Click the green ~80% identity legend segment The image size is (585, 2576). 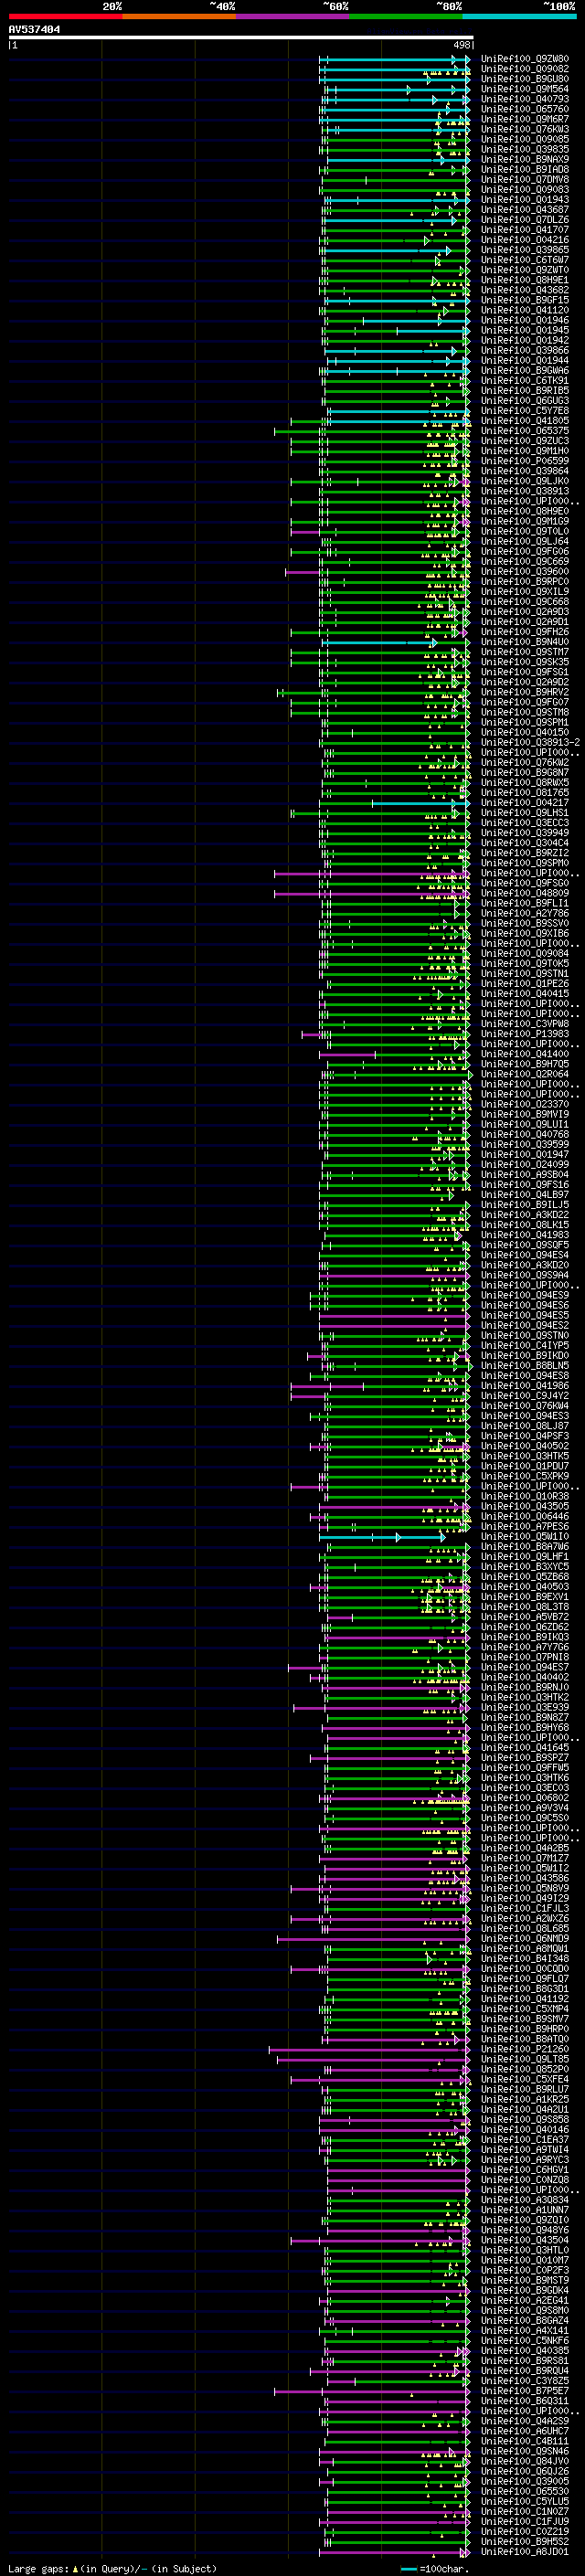click(406, 16)
